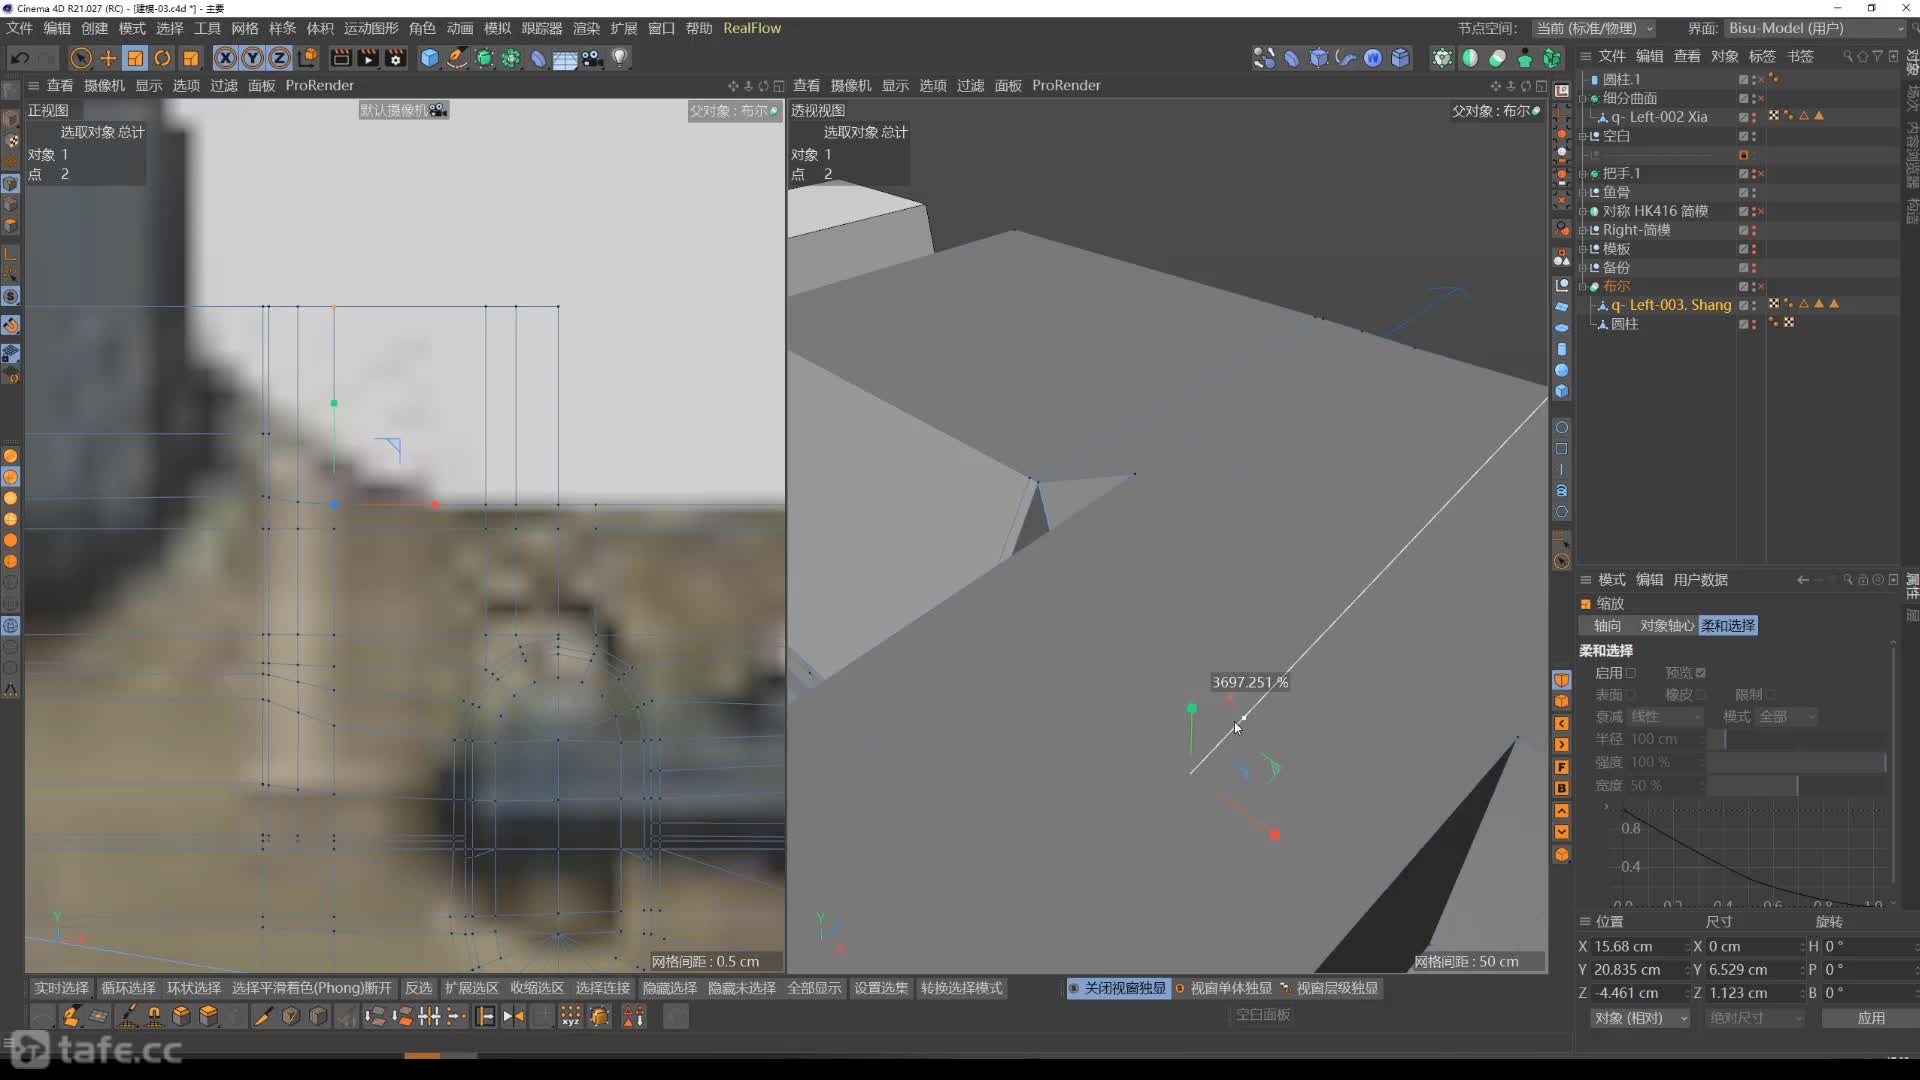Add a cube primitive object
The height and width of the screenshot is (1080, 1920).
430,58
